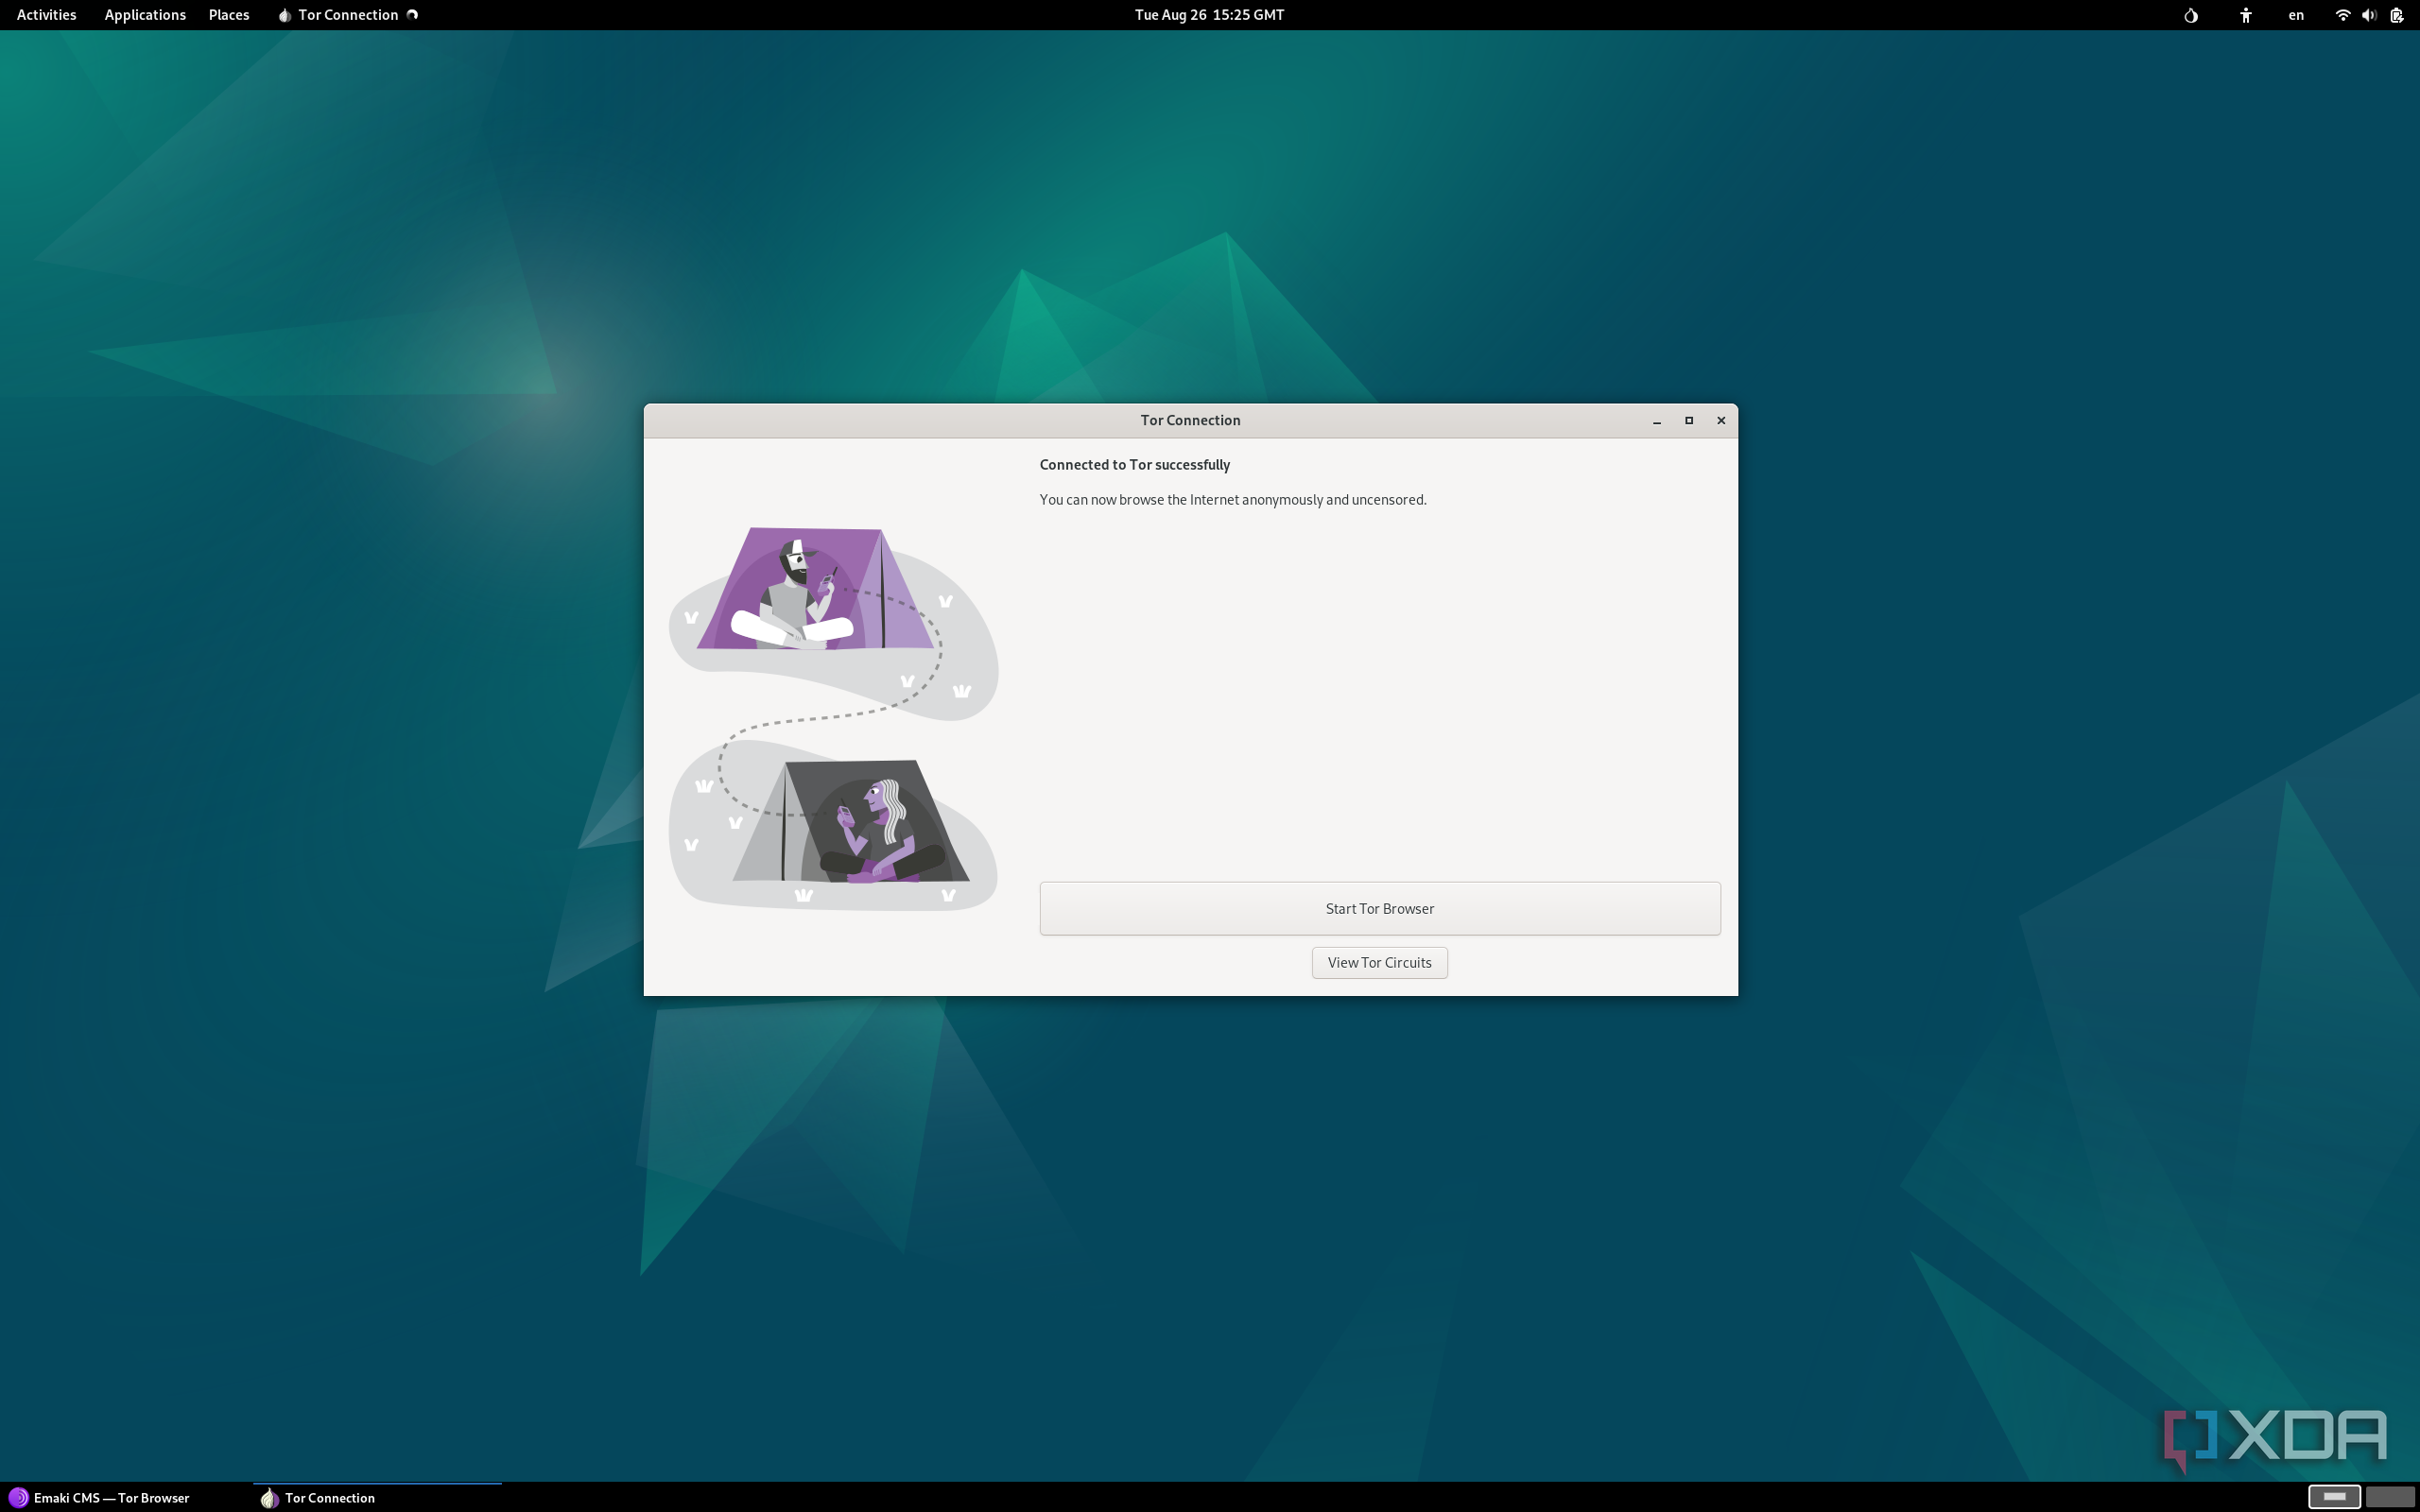This screenshot has width=2420, height=1512.
Task: Open the Activities overview
Action: point(45,15)
